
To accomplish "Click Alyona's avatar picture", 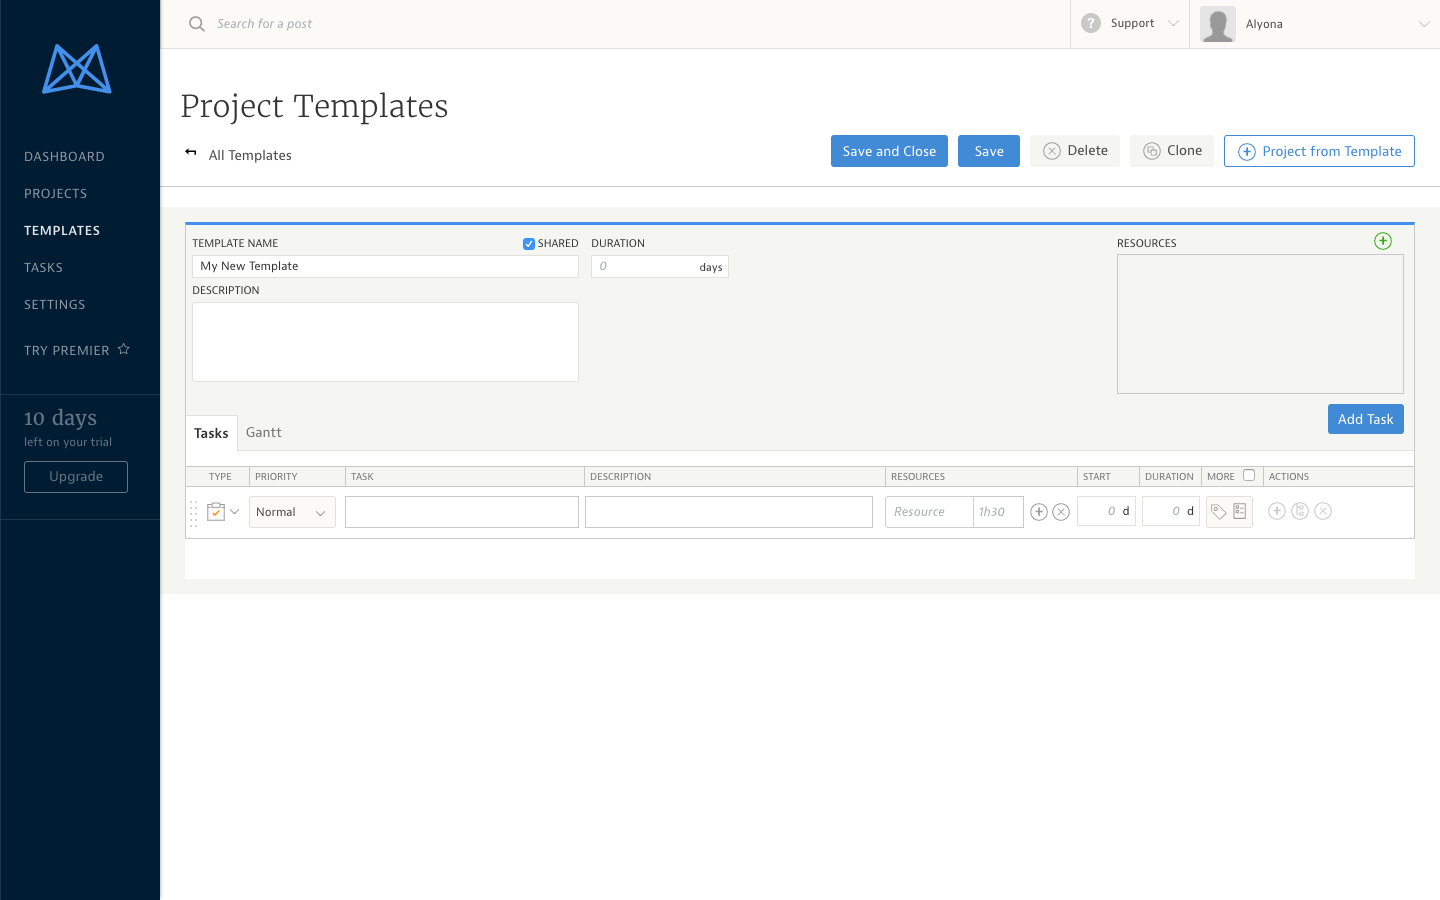I will [1218, 24].
